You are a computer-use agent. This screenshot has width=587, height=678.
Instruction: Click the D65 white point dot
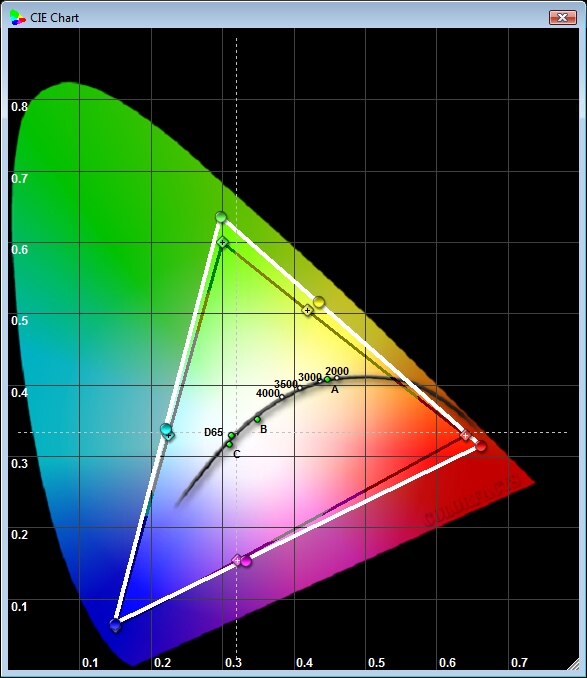pos(232,435)
